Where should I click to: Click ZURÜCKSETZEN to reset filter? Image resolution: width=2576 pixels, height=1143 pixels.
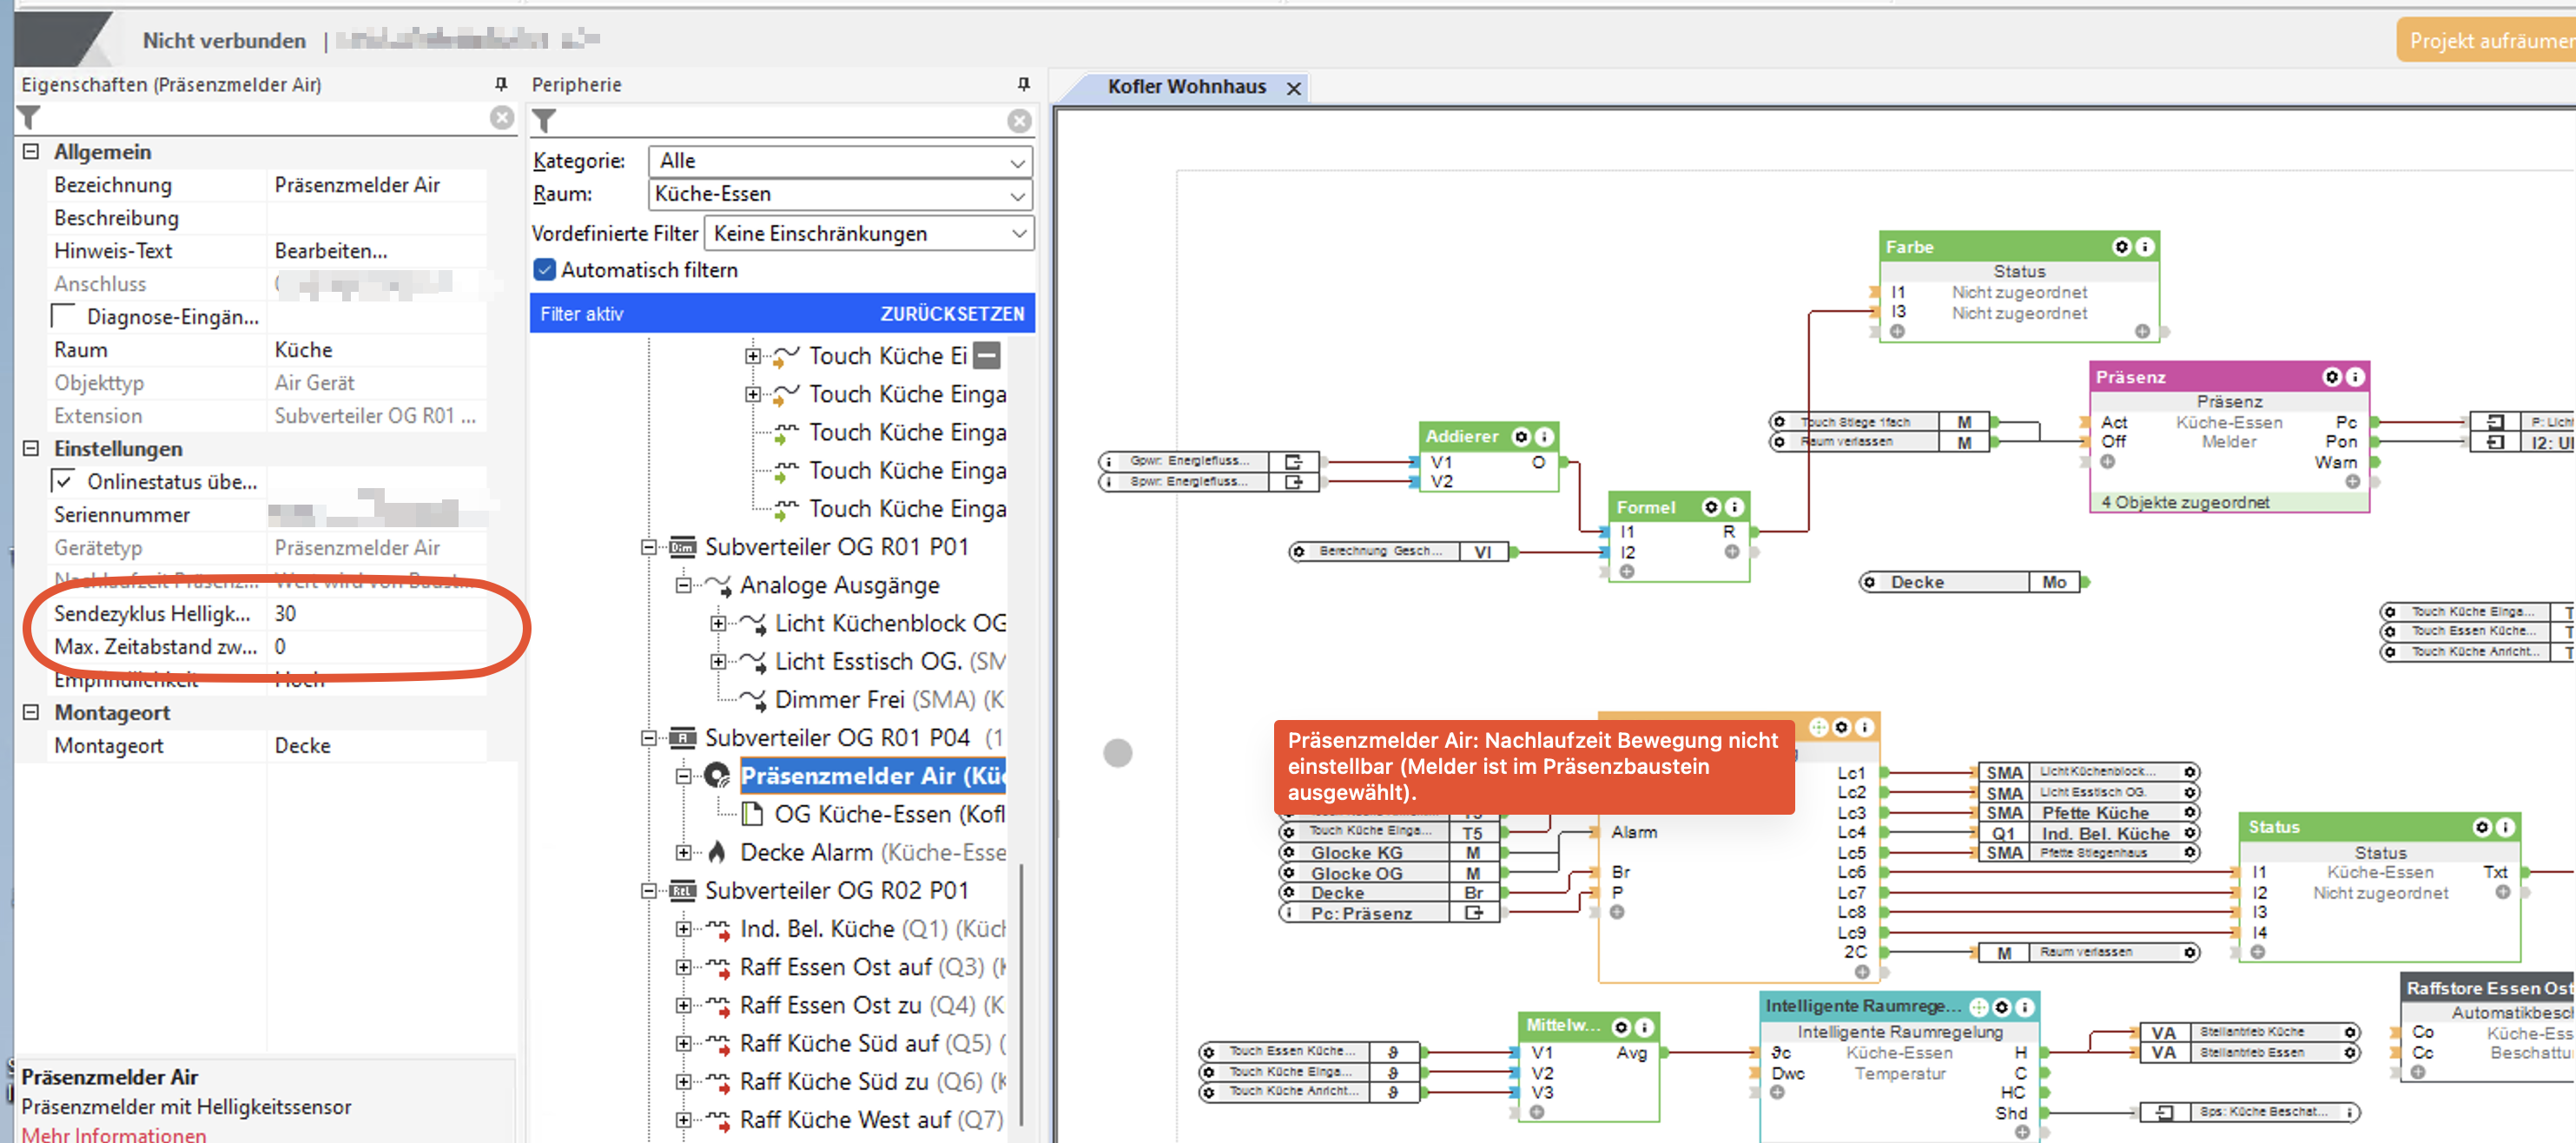pos(951,314)
